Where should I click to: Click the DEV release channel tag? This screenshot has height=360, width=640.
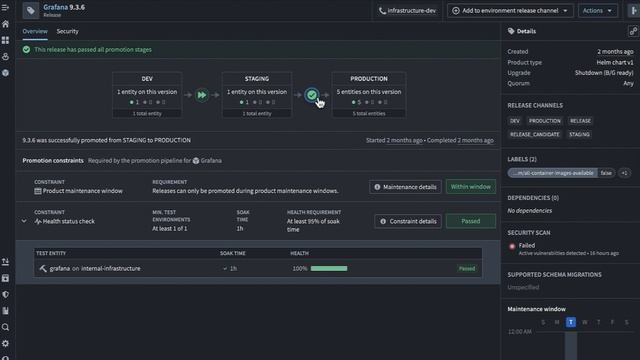515,121
